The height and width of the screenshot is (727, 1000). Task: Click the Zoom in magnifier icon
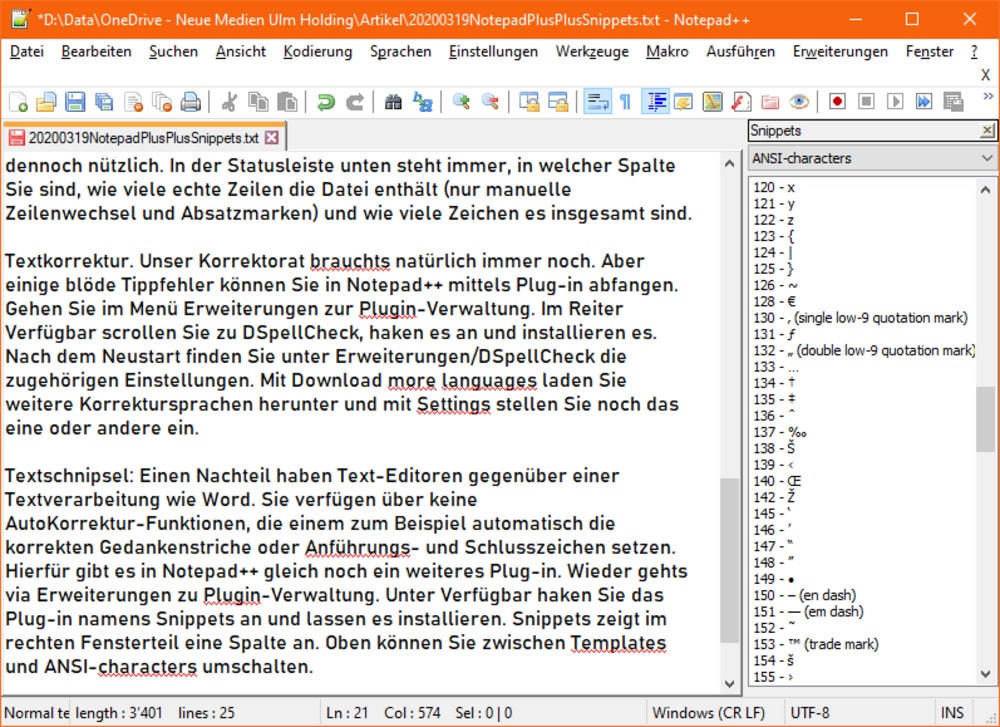click(461, 101)
